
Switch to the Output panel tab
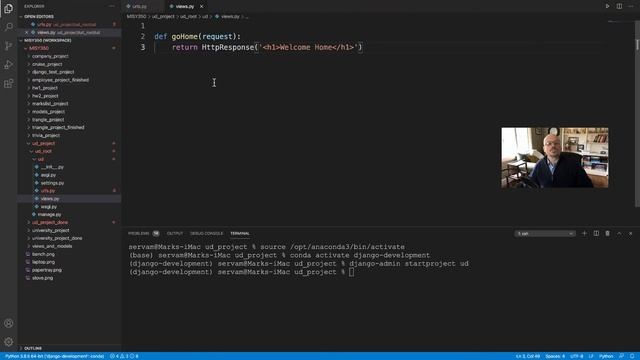pyautogui.click(x=175, y=233)
